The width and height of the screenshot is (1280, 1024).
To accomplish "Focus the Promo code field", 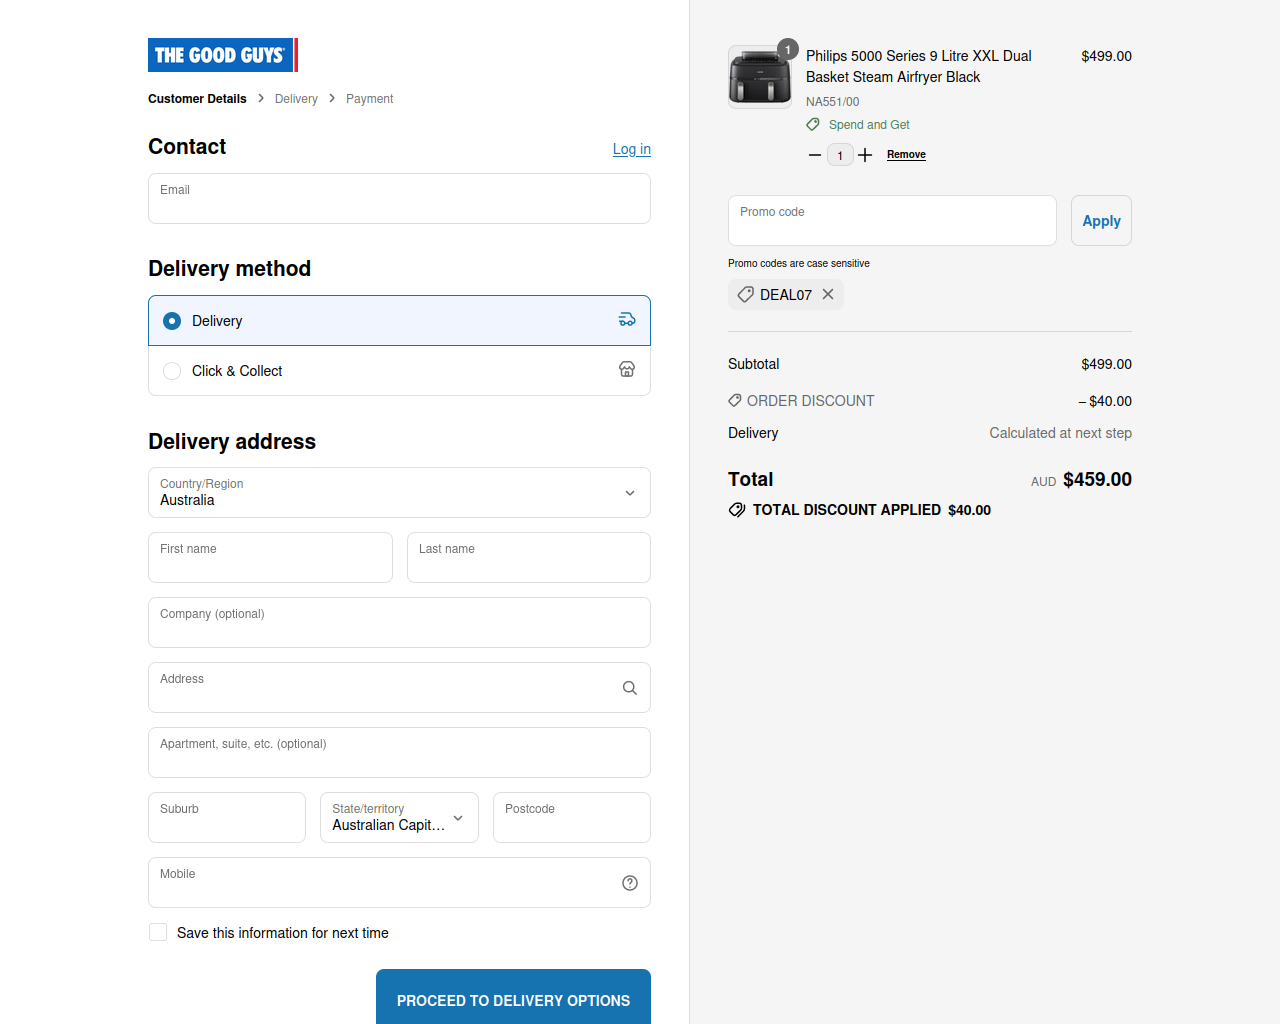I will click(x=892, y=220).
